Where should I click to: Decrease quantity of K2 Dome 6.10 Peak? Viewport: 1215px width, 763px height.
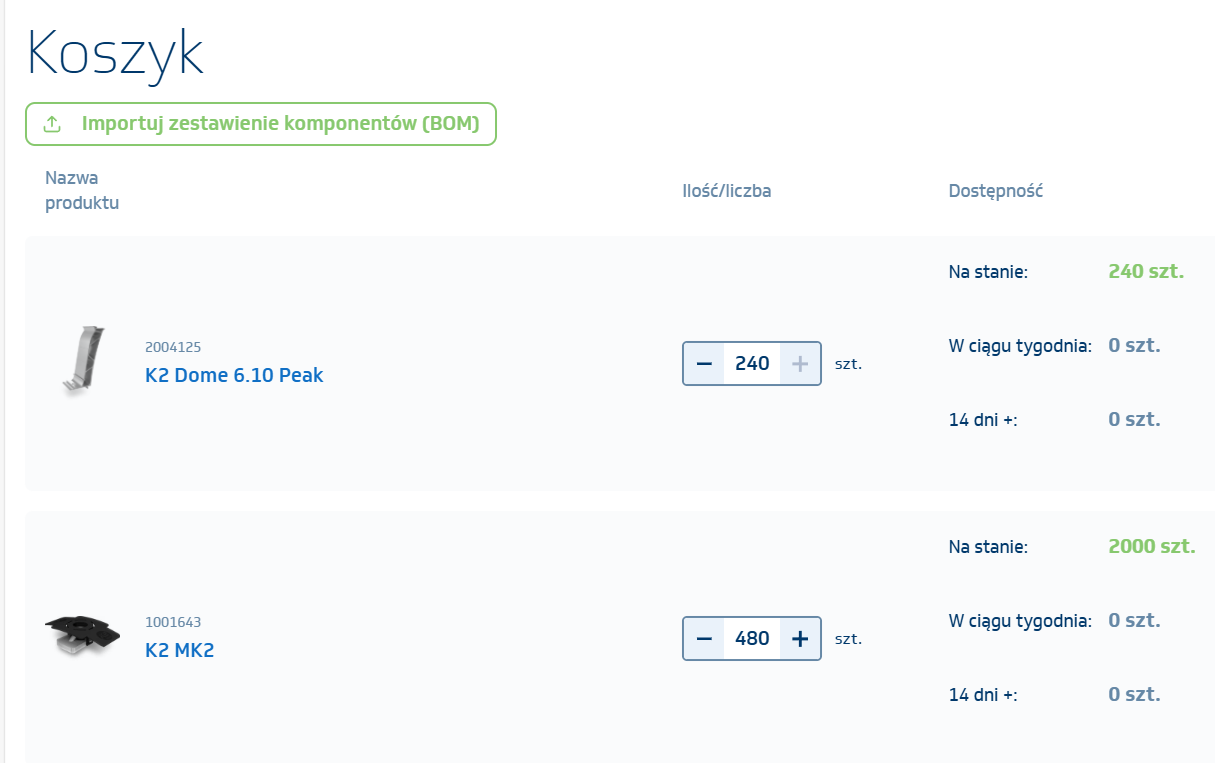tap(704, 364)
